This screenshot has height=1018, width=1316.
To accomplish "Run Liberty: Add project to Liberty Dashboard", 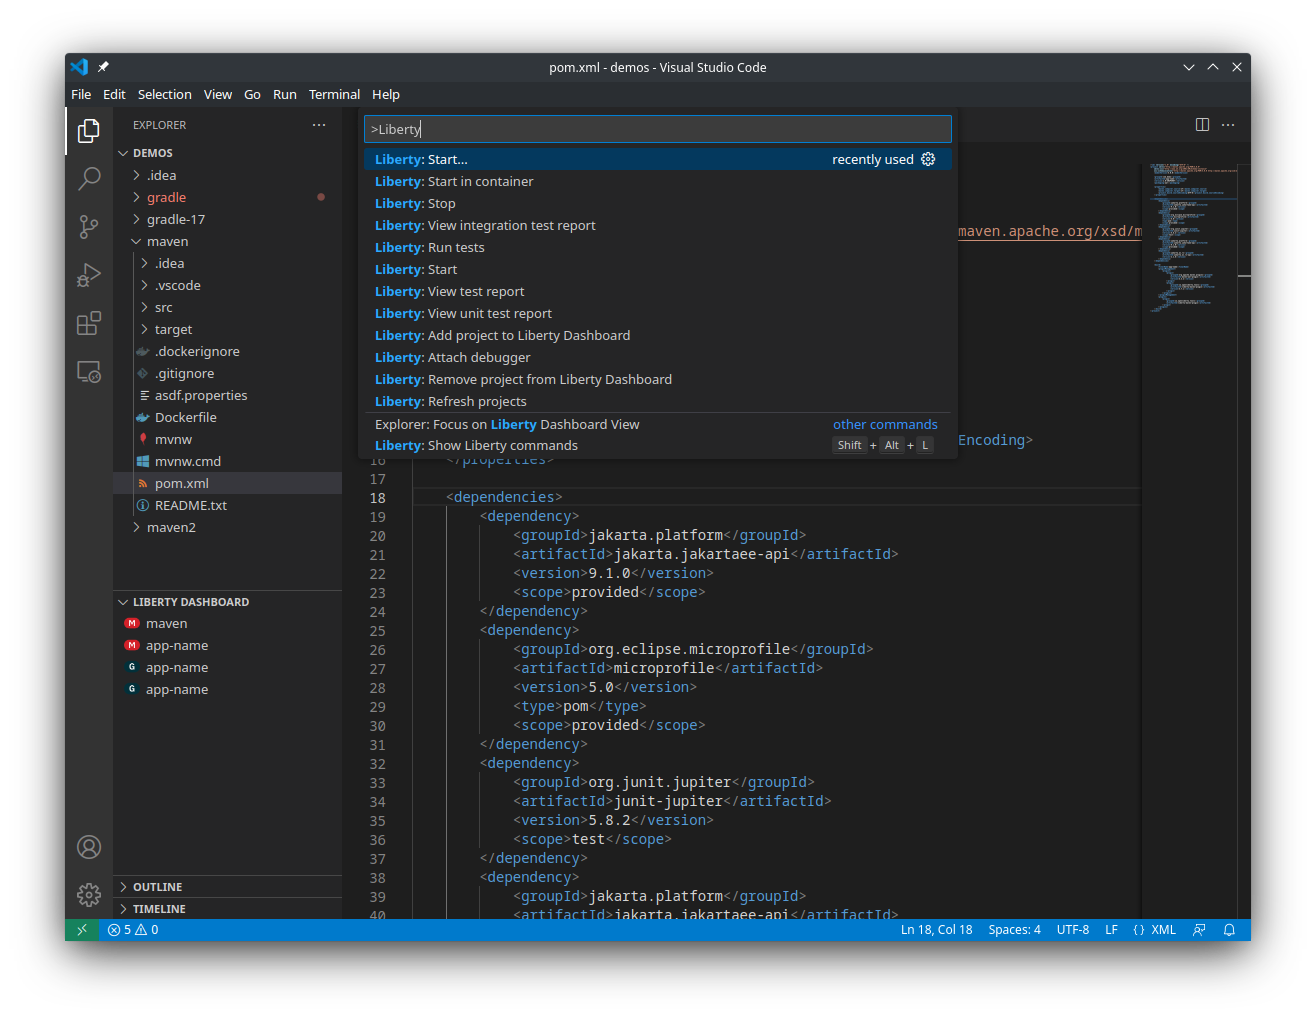I will [x=656, y=335].
